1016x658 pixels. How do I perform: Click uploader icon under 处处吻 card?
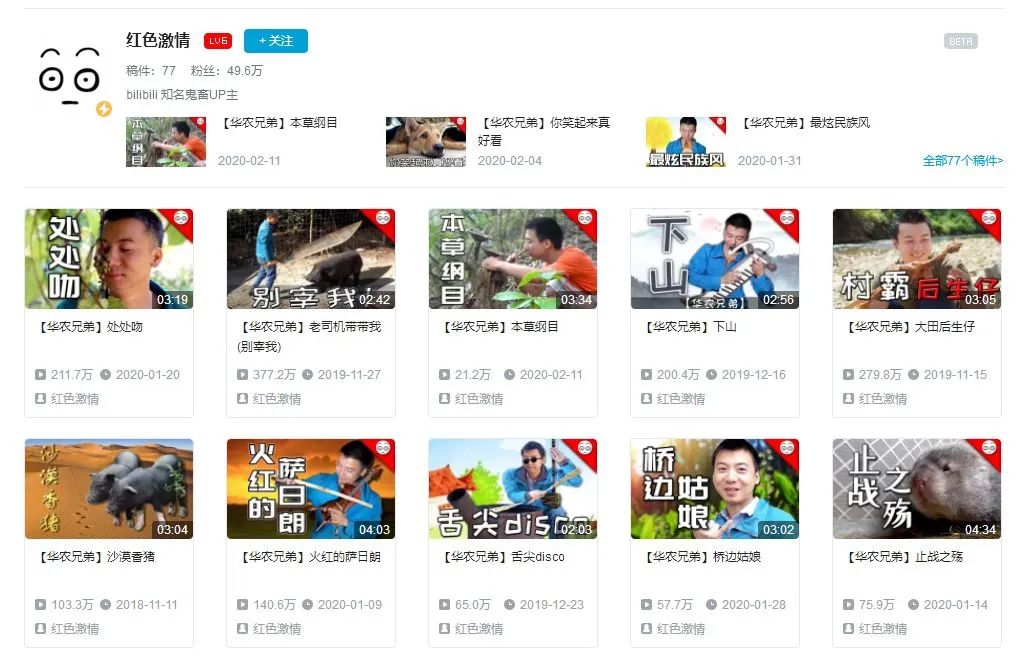coord(40,399)
